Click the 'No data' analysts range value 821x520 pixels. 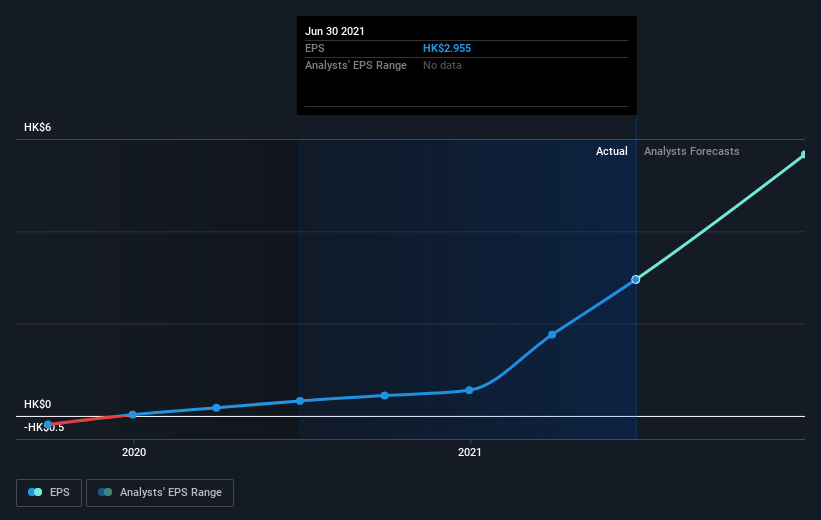(442, 65)
